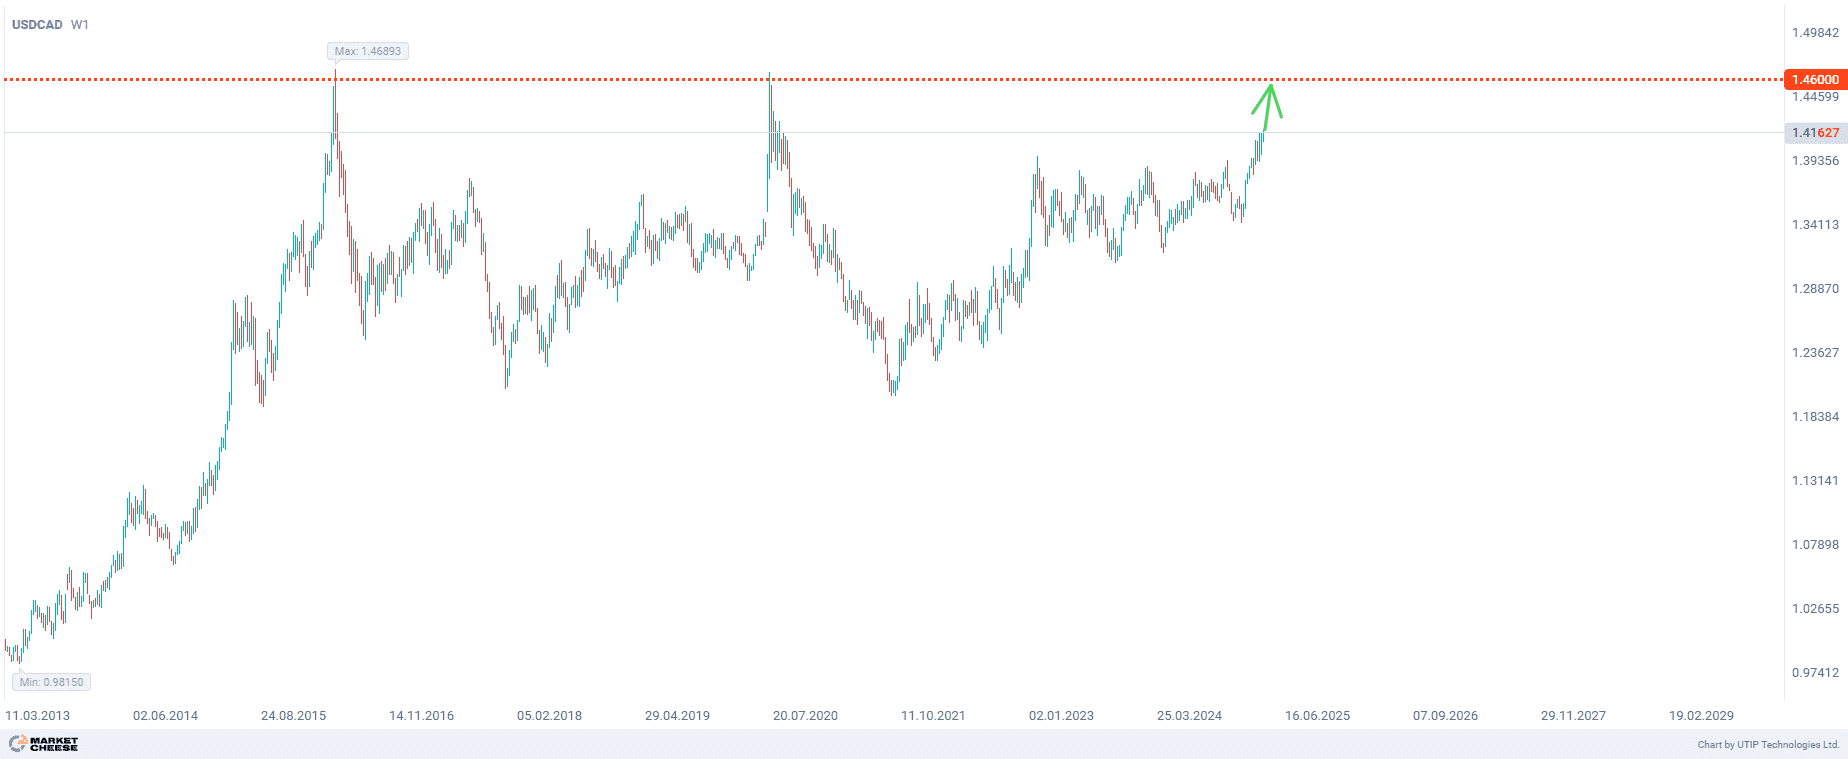Open the W1 timeframe selector
This screenshot has height=759, width=1848.
[80, 24]
